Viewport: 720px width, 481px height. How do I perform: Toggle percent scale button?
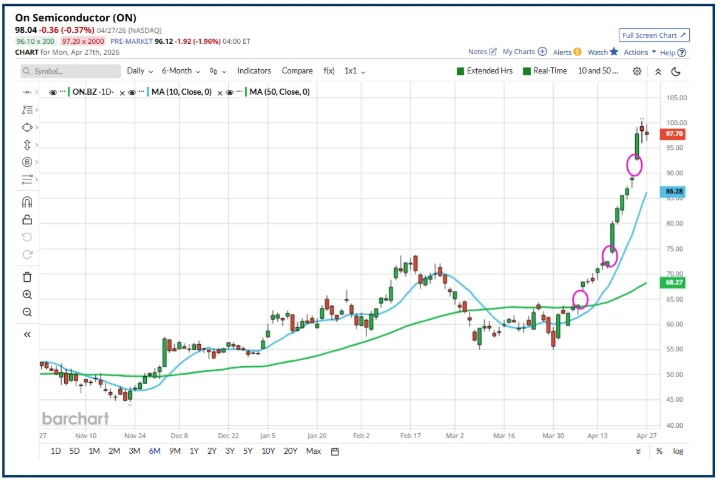[659, 452]
